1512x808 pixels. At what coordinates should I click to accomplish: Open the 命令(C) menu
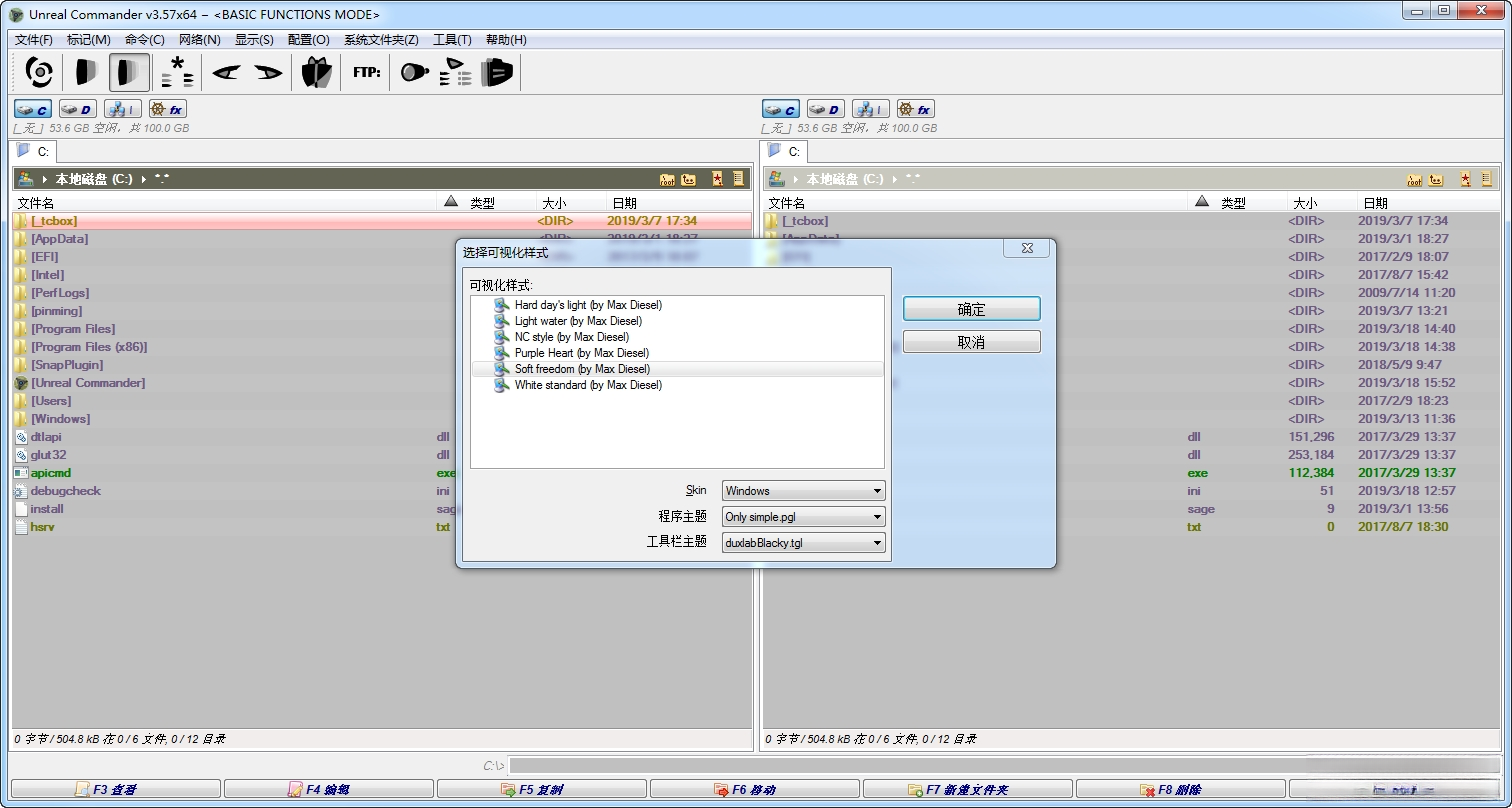[145, 40]
